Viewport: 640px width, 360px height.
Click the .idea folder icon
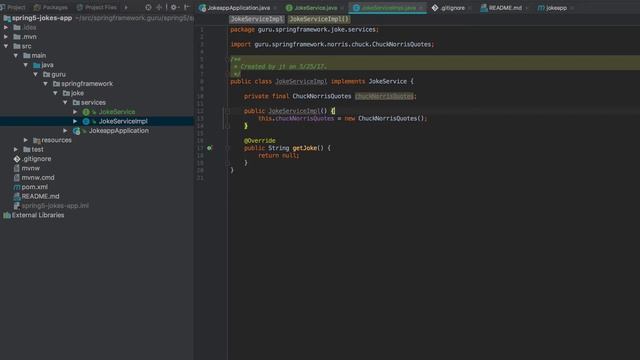click(17, 27)
